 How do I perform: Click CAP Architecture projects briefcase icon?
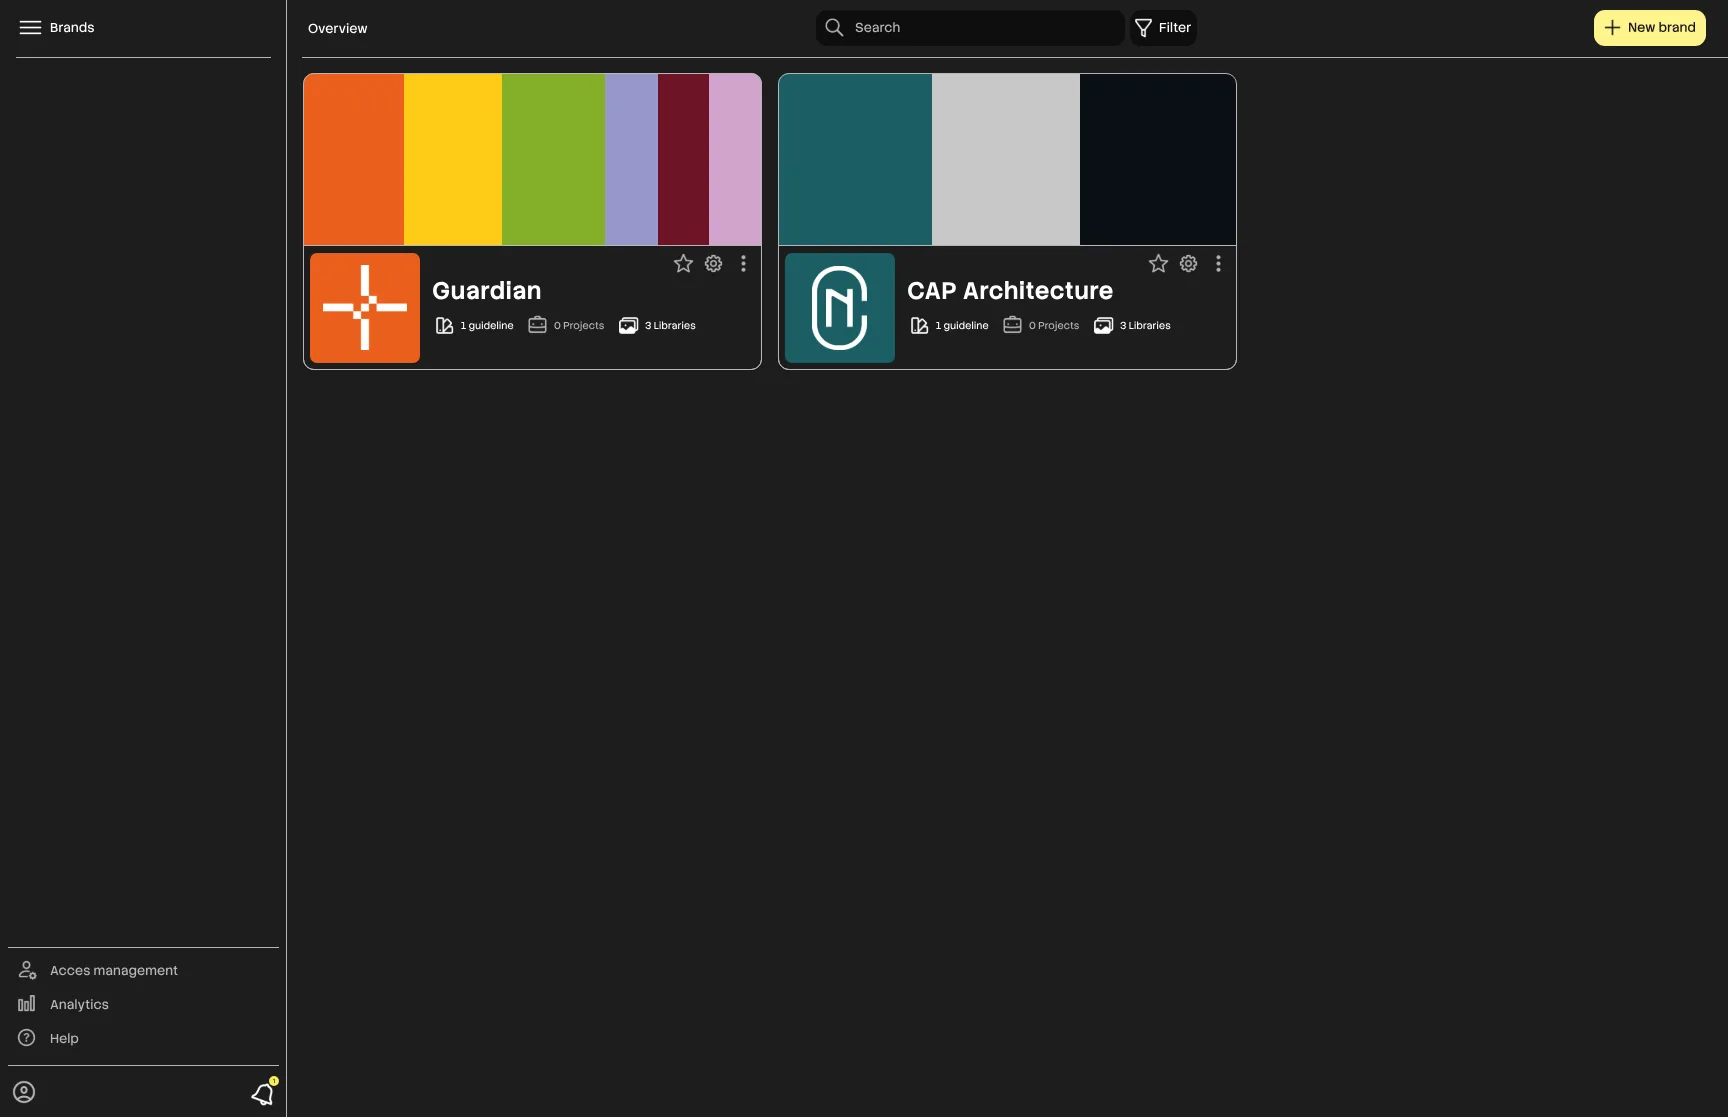tap(1012, 325)
